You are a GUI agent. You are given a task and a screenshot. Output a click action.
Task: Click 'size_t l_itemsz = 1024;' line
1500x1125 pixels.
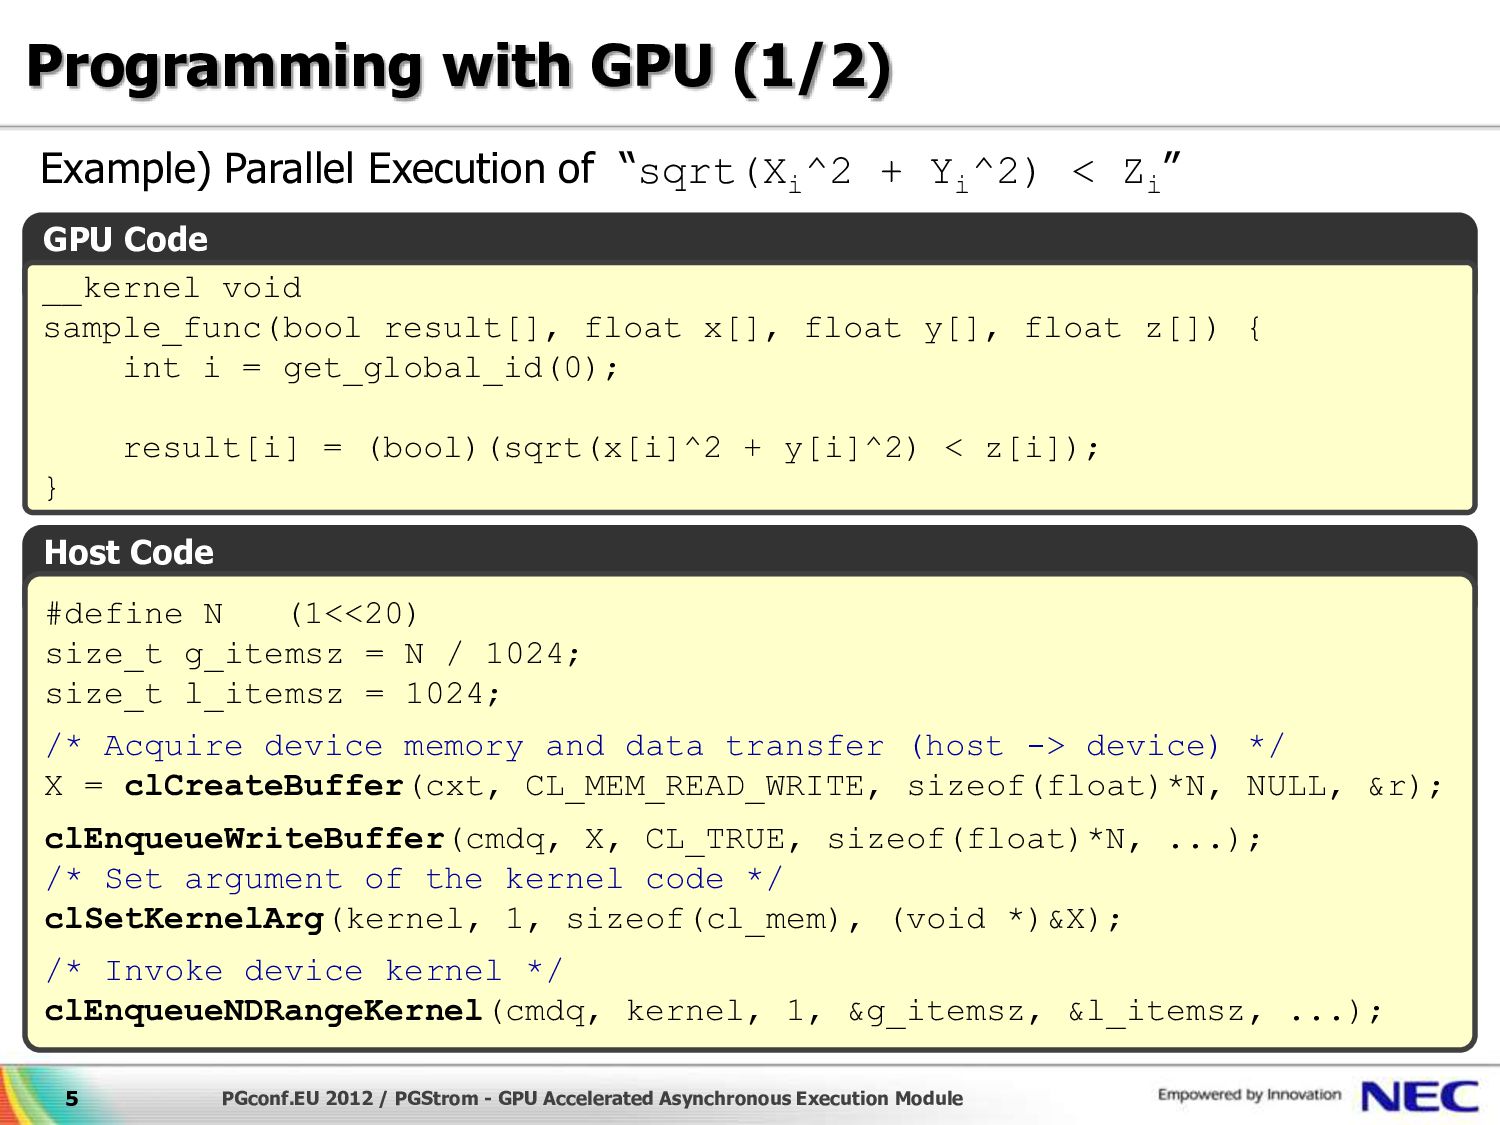[x=273, y=694]
